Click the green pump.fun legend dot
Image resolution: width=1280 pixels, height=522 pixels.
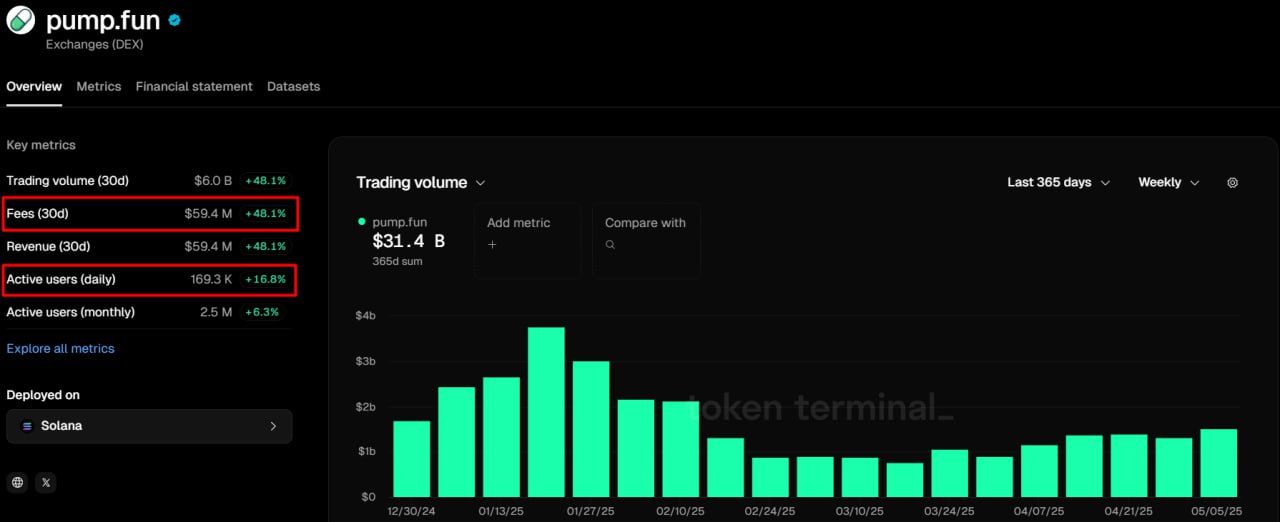point(362,221)
